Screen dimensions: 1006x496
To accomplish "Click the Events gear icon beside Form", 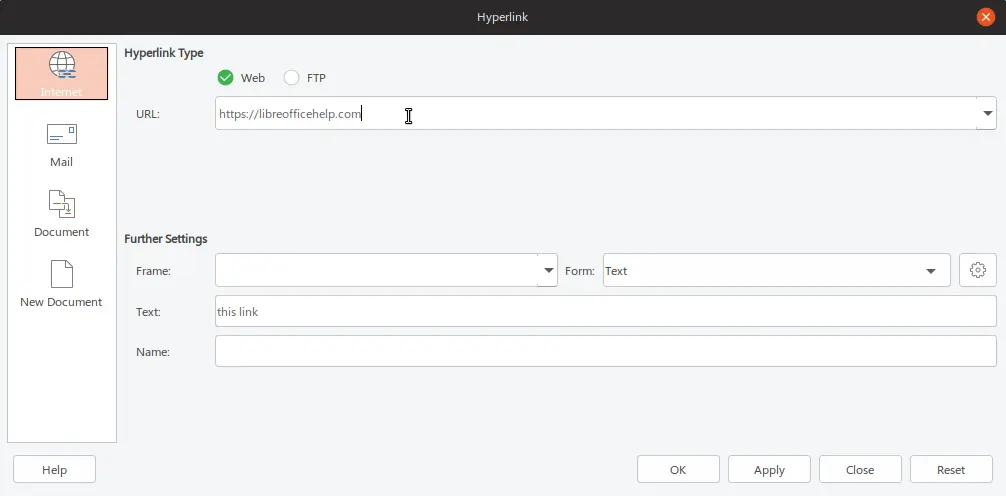I will [x=977, y=270].
